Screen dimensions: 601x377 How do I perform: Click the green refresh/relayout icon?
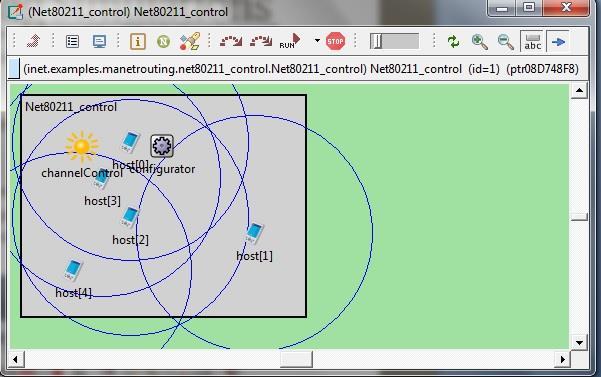click(x=453, y=41)
